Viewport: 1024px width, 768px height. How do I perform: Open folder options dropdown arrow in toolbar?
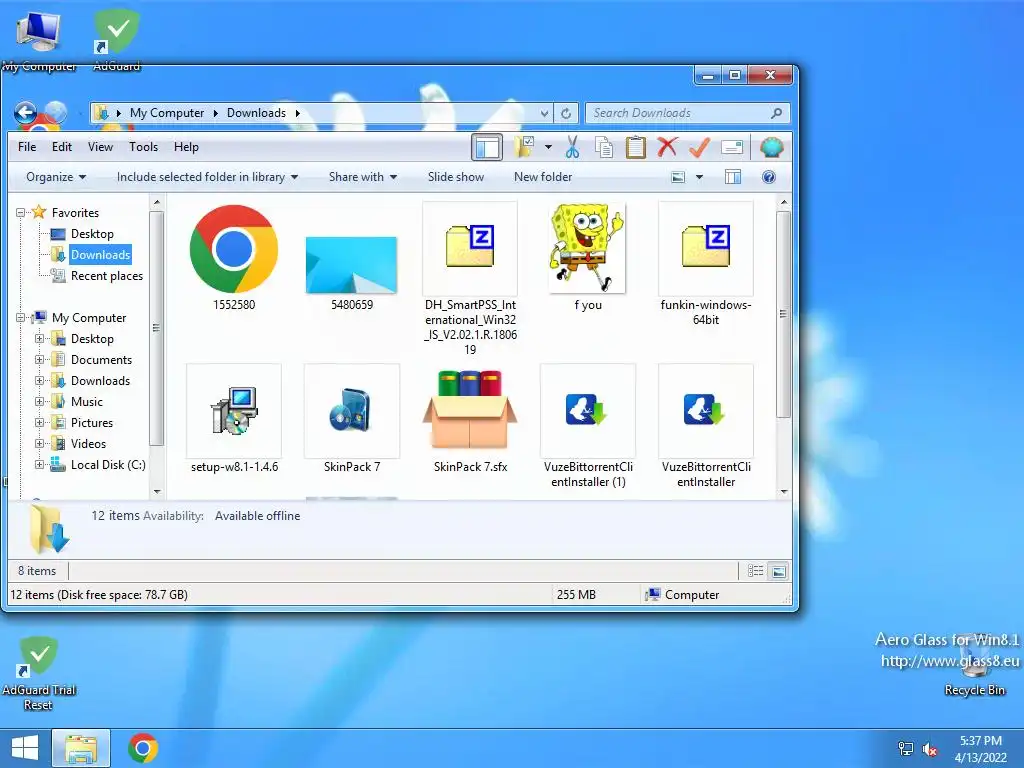pyautogui.click(x=548, y=147)
